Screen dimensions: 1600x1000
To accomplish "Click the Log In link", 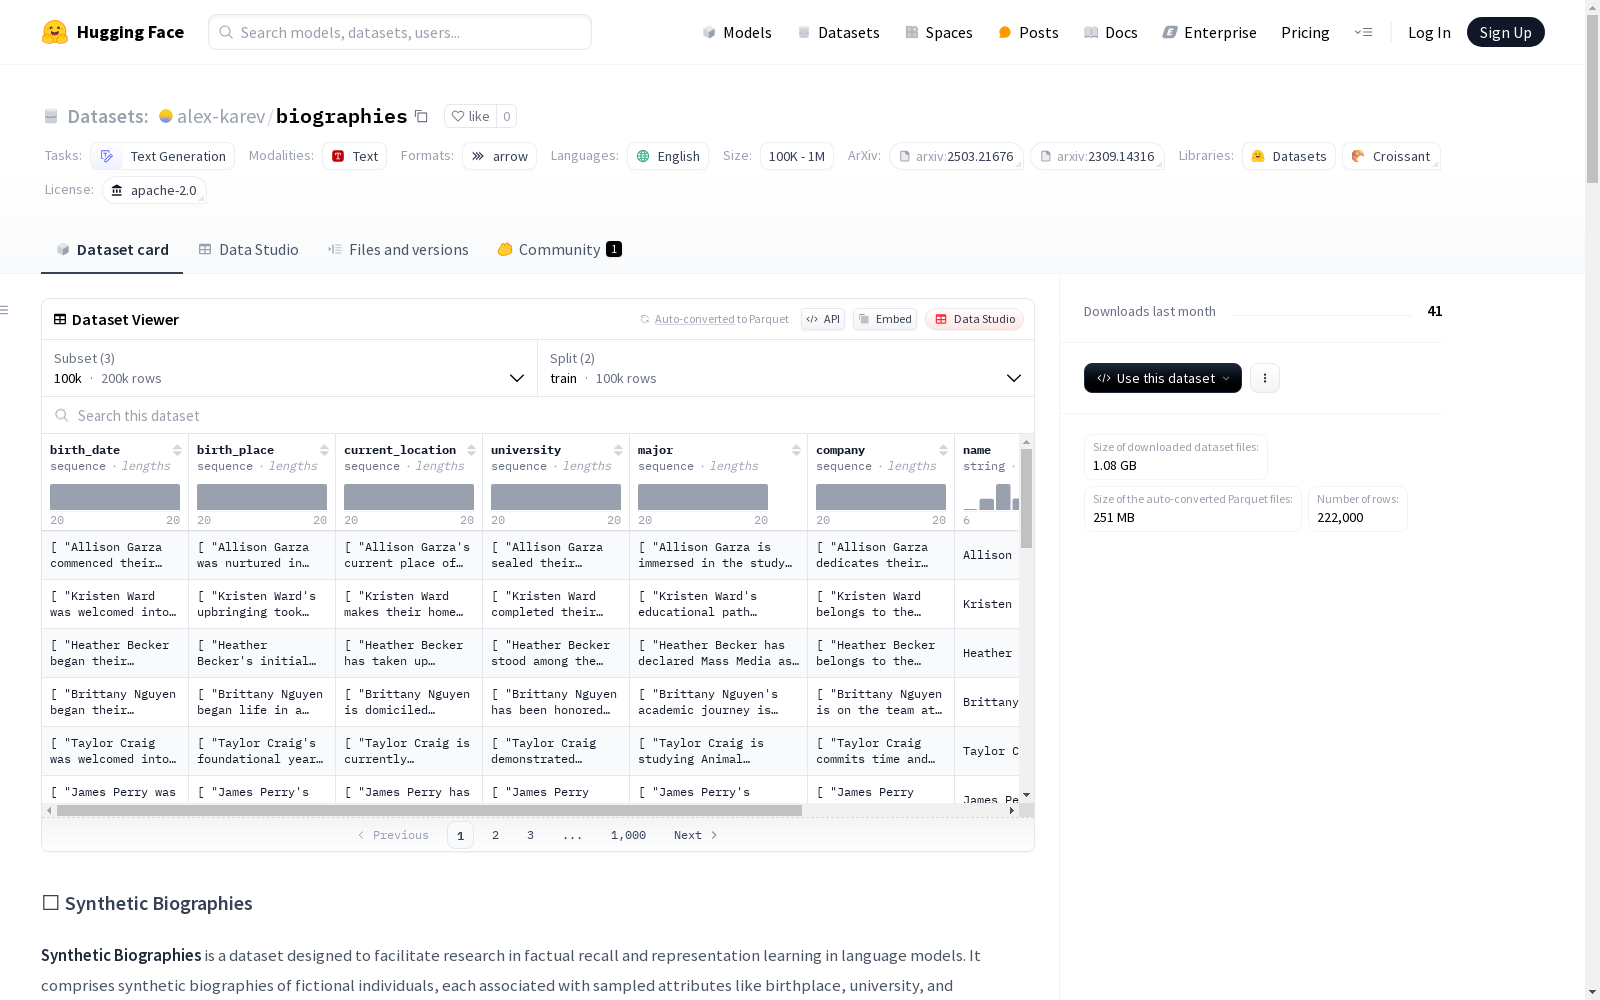I will (x=1429, y=32).
